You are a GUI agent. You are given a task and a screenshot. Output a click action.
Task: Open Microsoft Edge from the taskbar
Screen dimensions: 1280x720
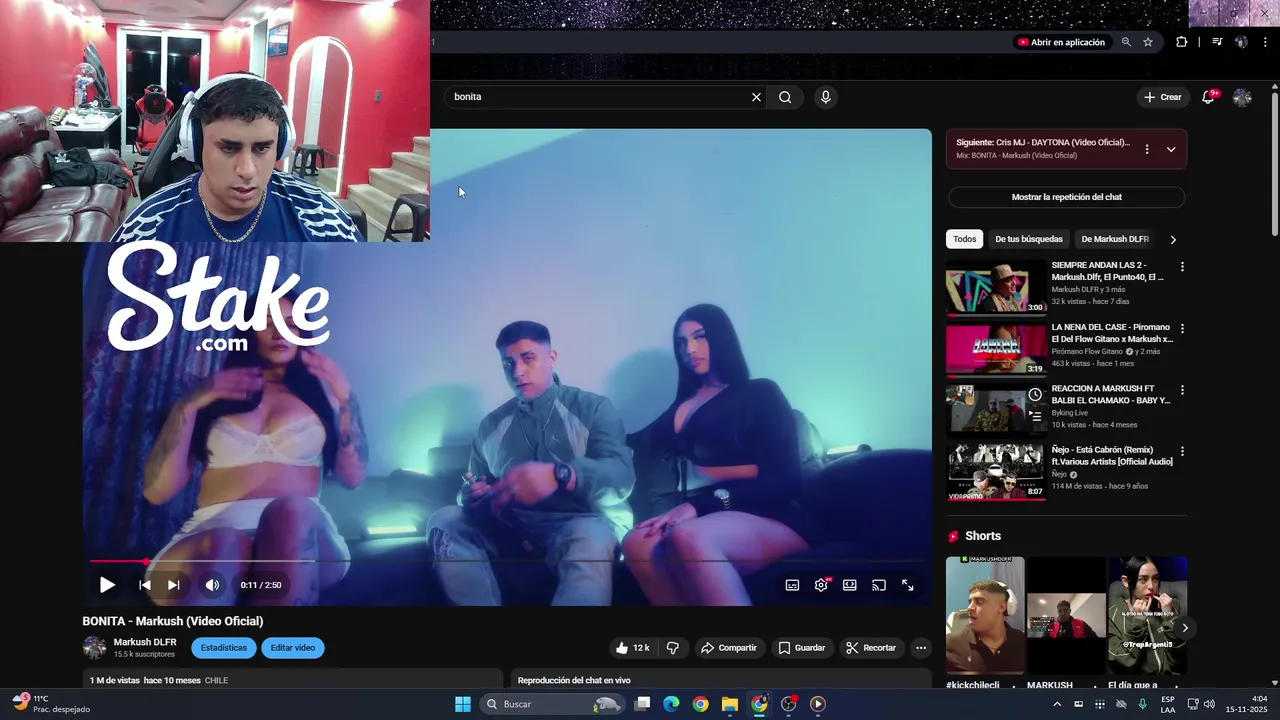(x=671, y=704)
